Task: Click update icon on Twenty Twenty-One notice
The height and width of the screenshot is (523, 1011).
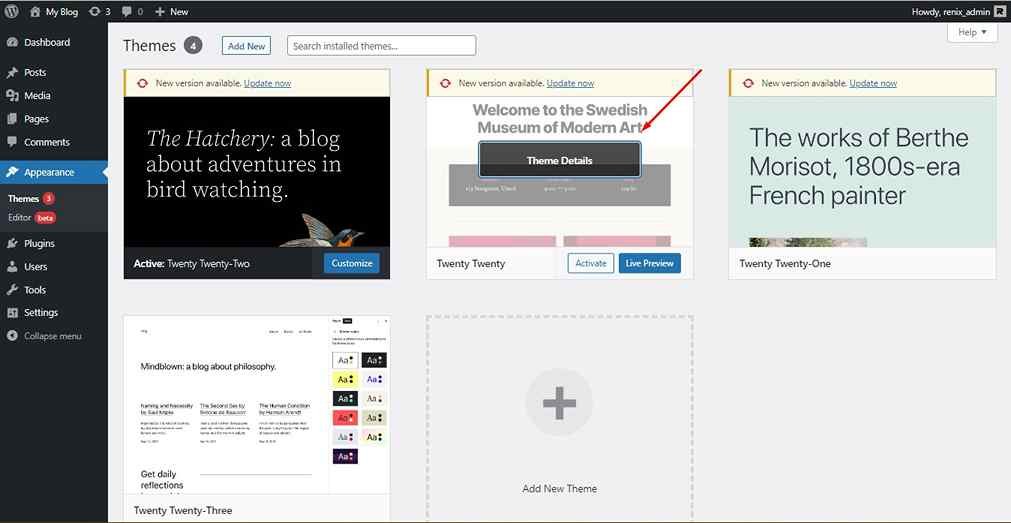Action: [749, 83]
